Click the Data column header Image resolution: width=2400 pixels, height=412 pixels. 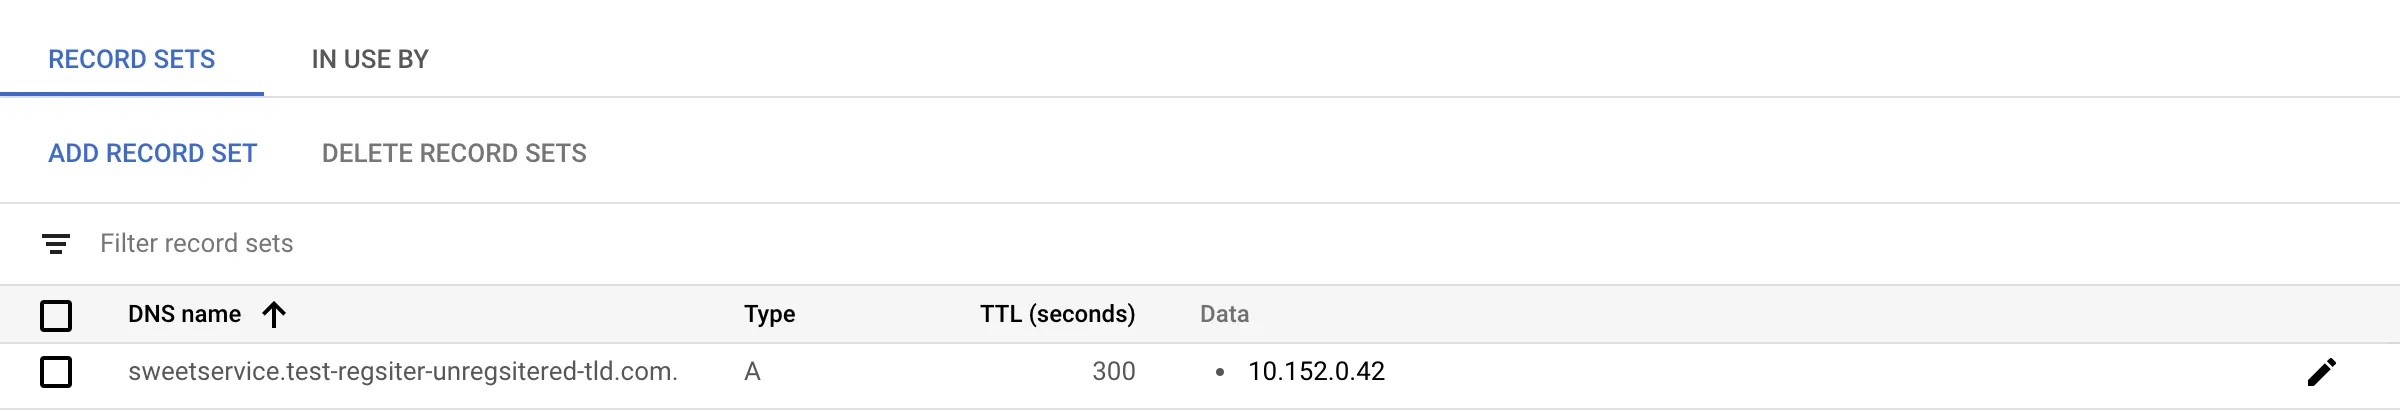(1224, 315)
